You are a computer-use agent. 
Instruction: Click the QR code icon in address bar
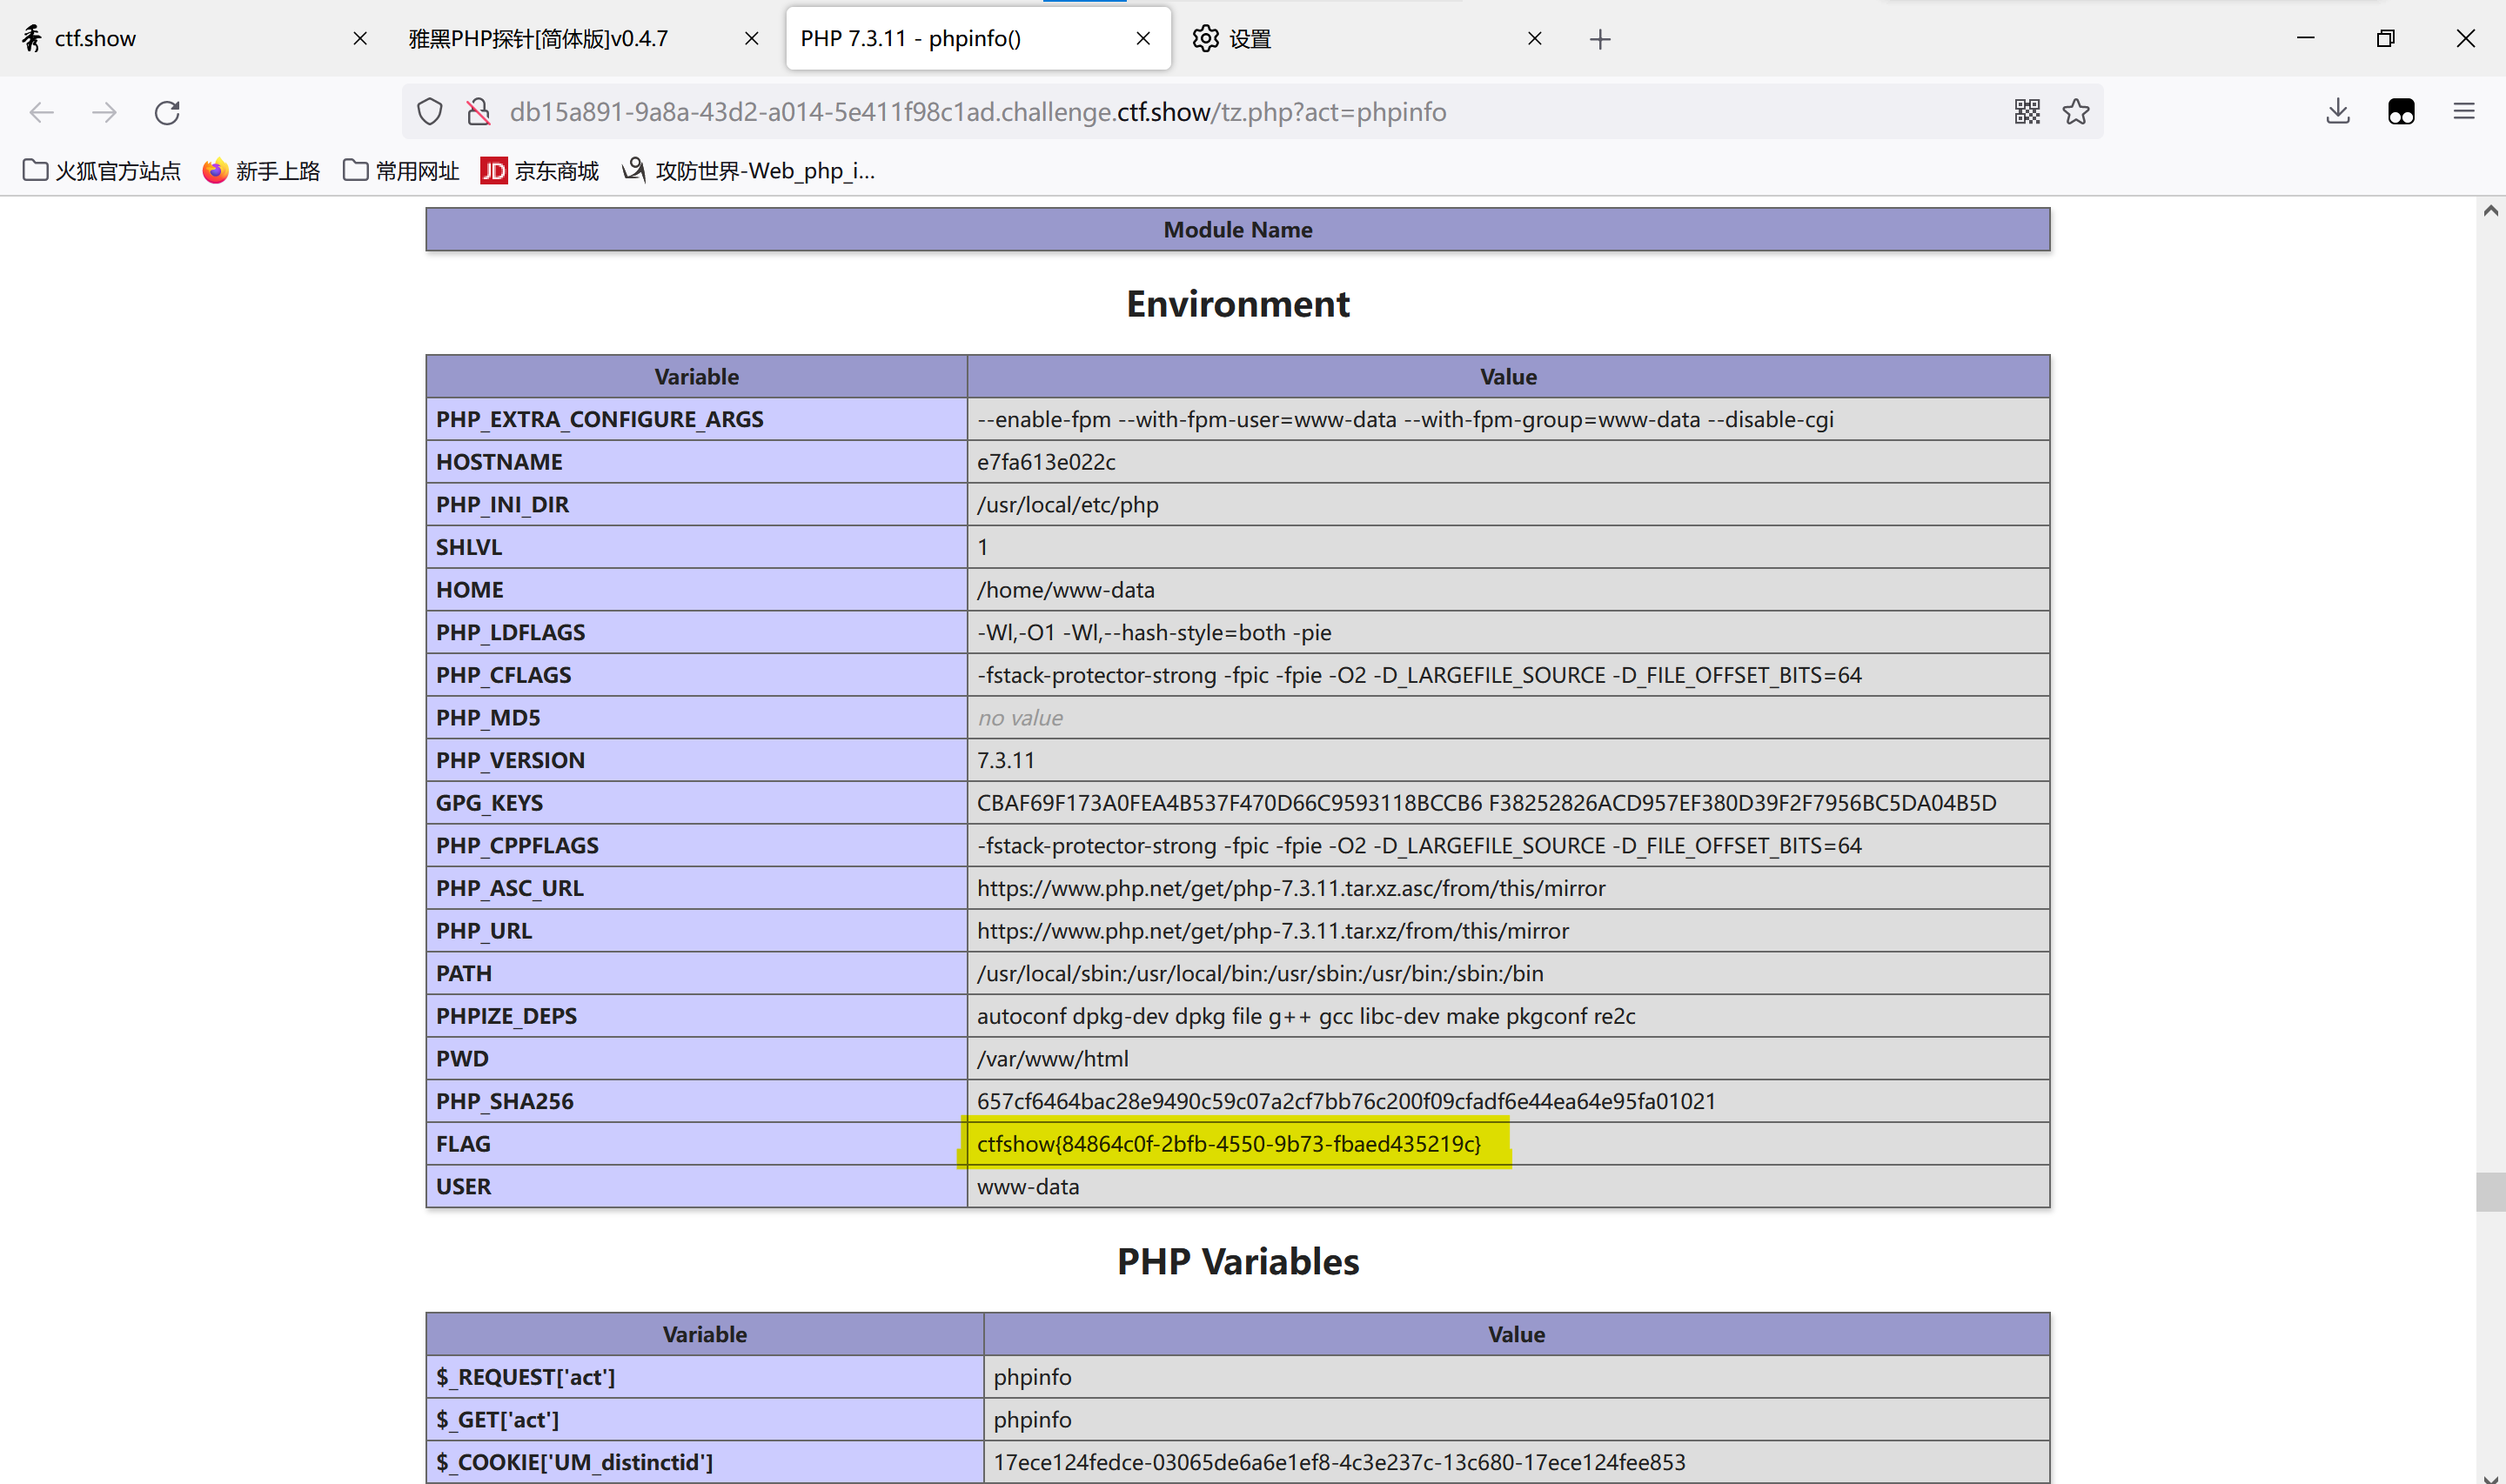[x=2027, y=112]
